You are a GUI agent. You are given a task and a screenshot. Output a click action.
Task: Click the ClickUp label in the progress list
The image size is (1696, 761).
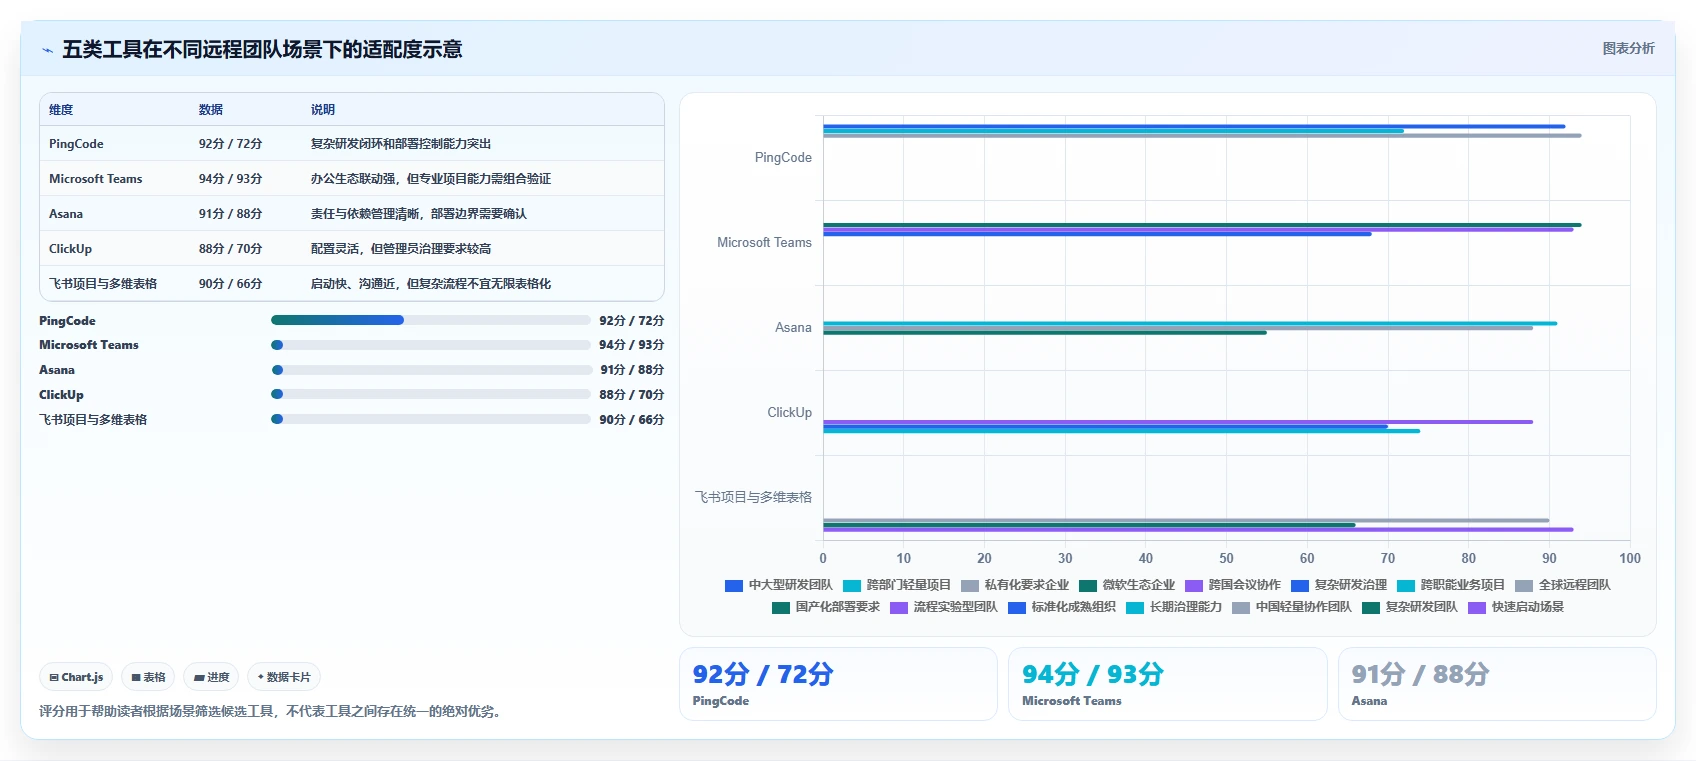(61, 395)
